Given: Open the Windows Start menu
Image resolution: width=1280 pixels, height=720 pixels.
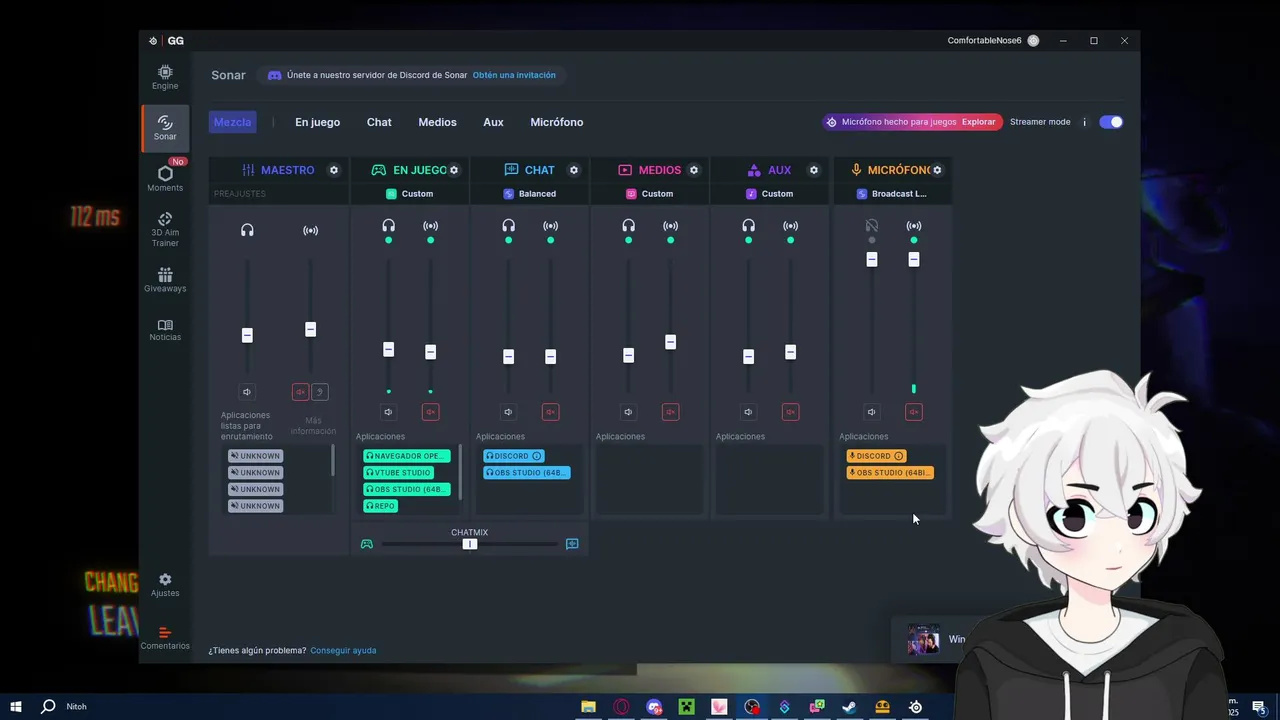Looking at the screenshot, I should 16,707.
